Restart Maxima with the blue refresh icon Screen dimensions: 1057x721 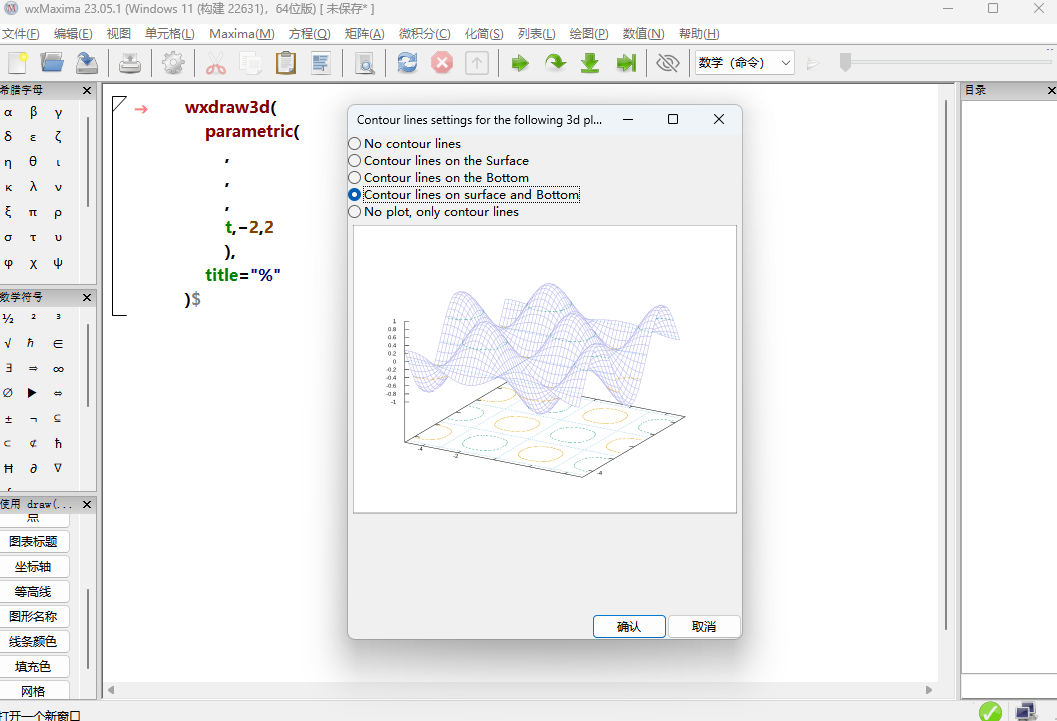[x=407, y=63]
